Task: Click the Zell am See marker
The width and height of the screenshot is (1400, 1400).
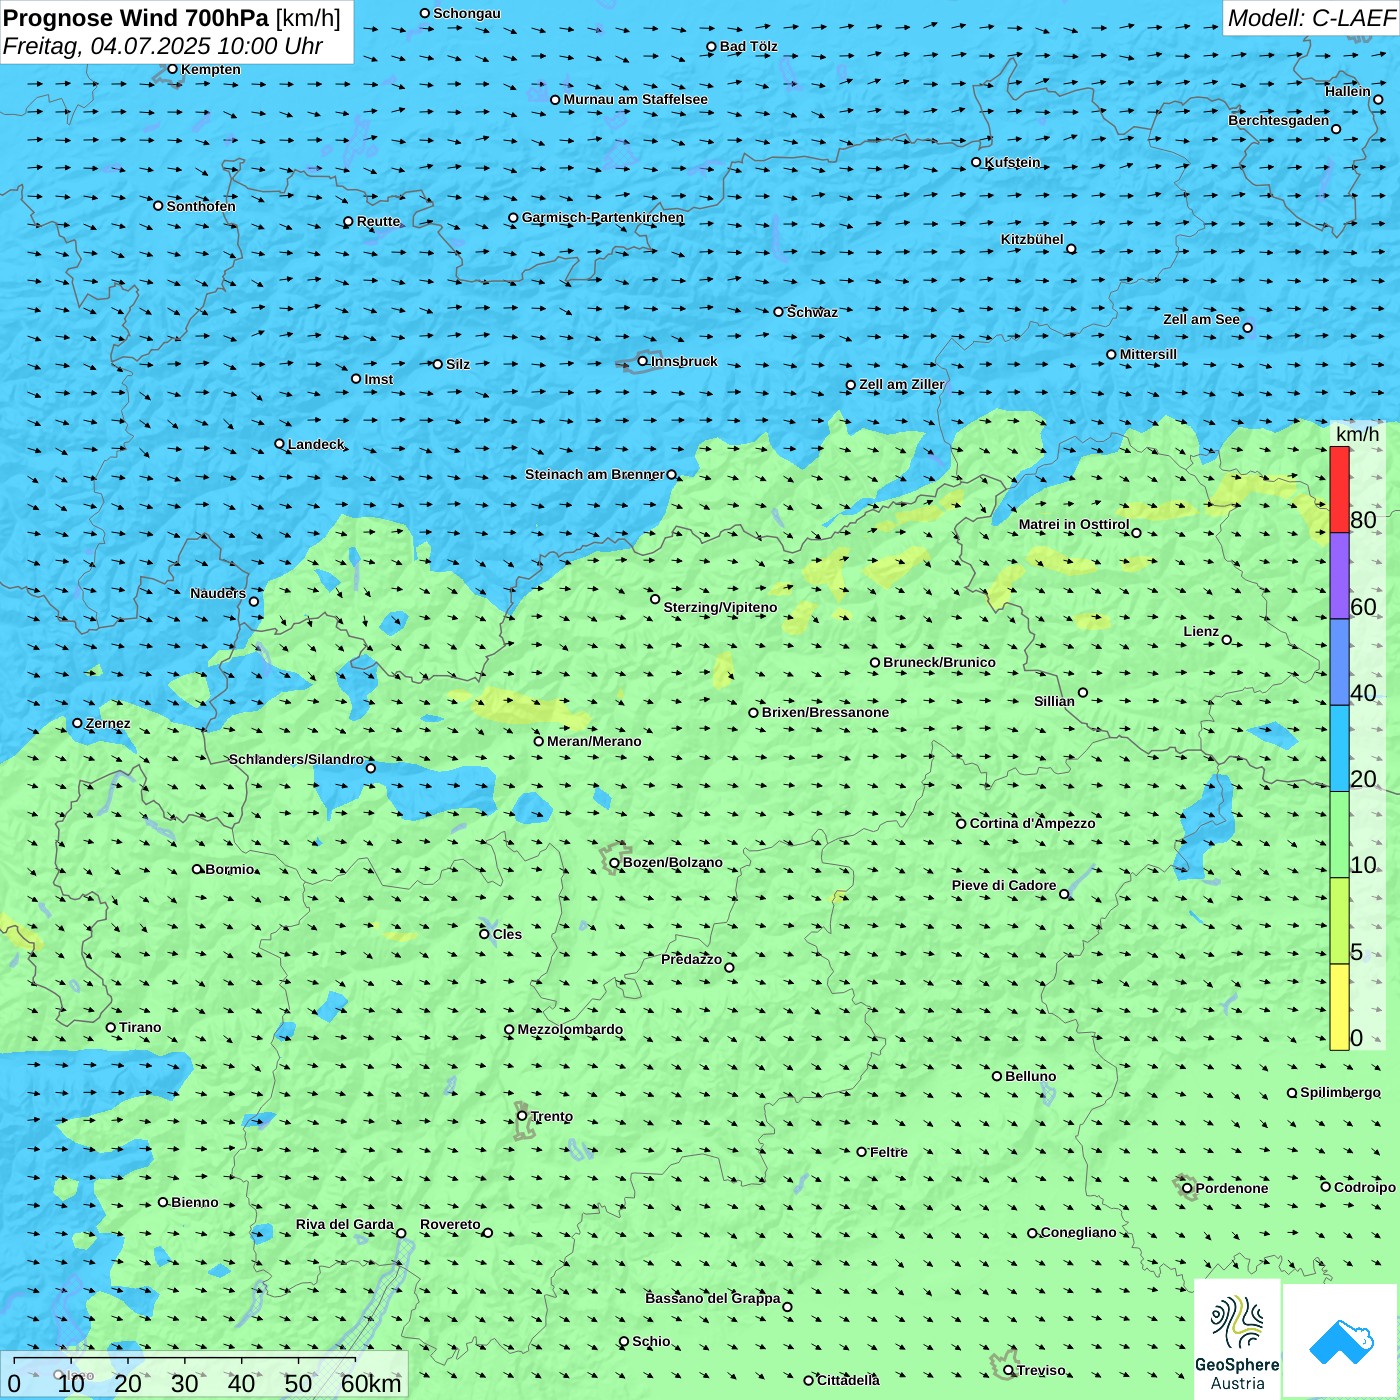Action: tap(1247, 327)
